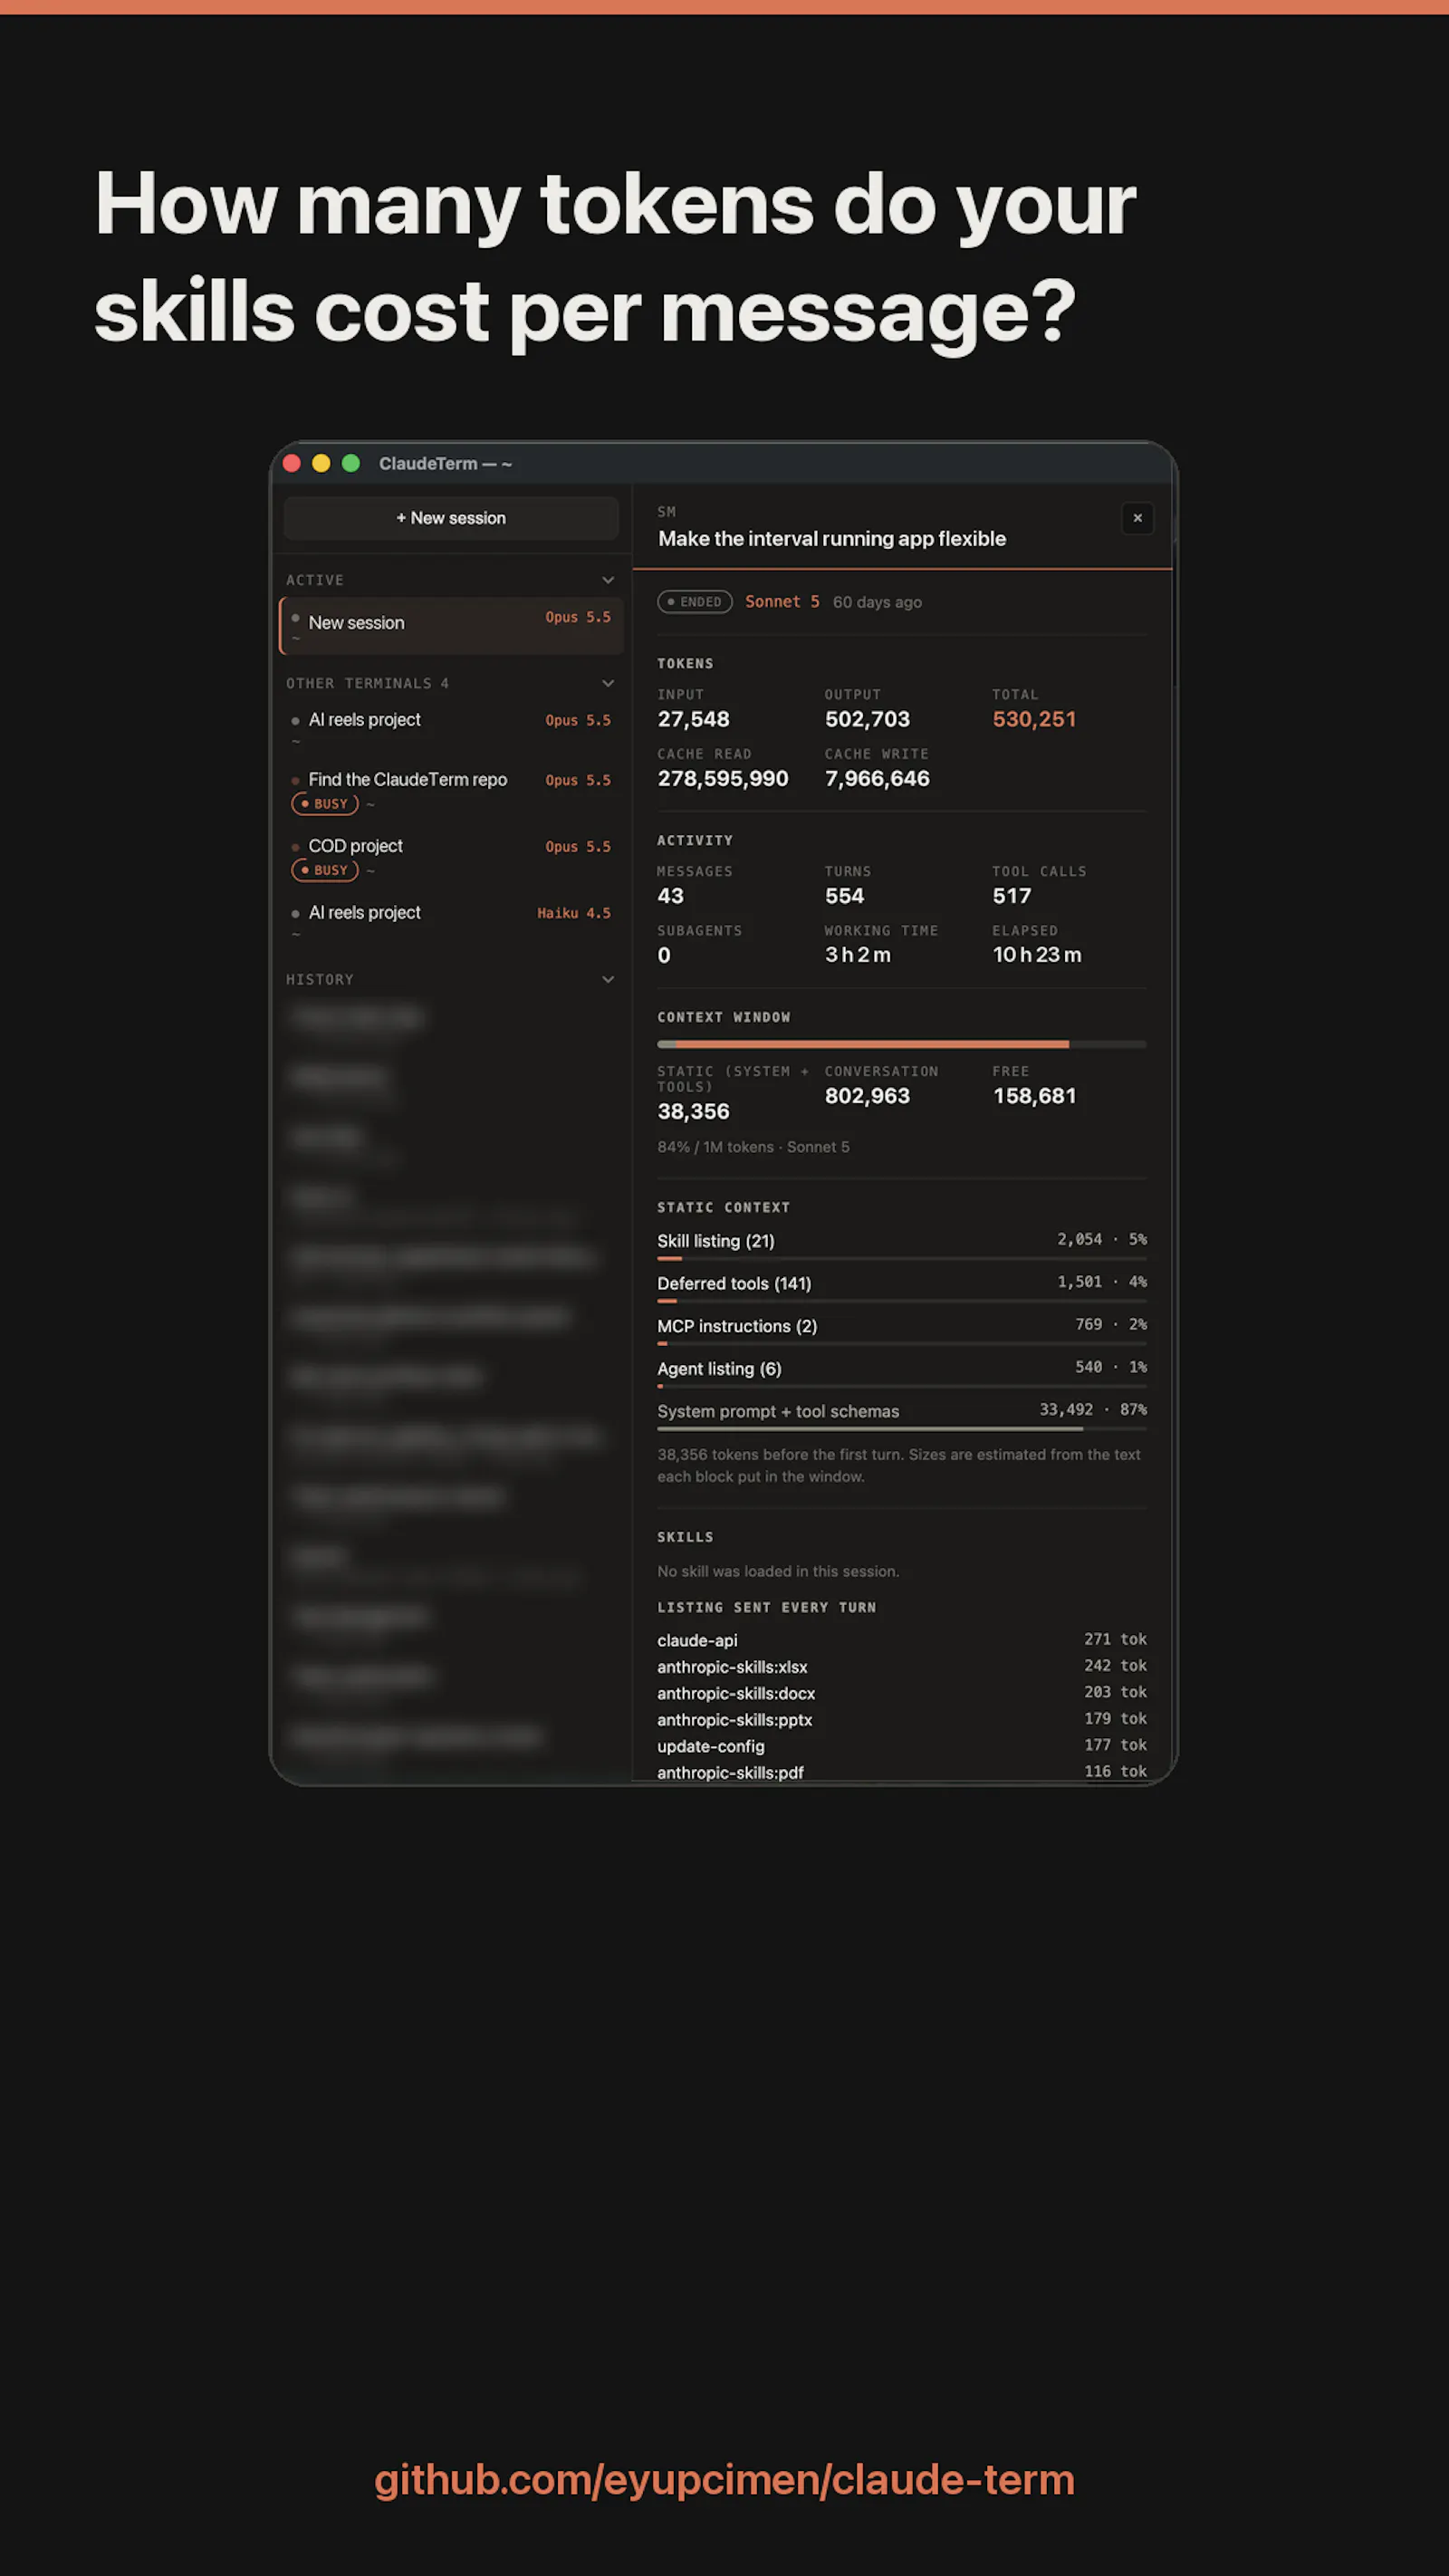The height and width of the screenshot is (2576, 1449).
Task: Click the yellow minimize window dot
Action: (321, 463)
